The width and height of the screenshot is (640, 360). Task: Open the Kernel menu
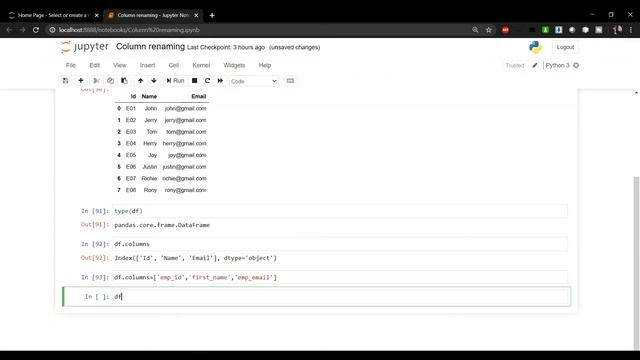coord(201,65)
